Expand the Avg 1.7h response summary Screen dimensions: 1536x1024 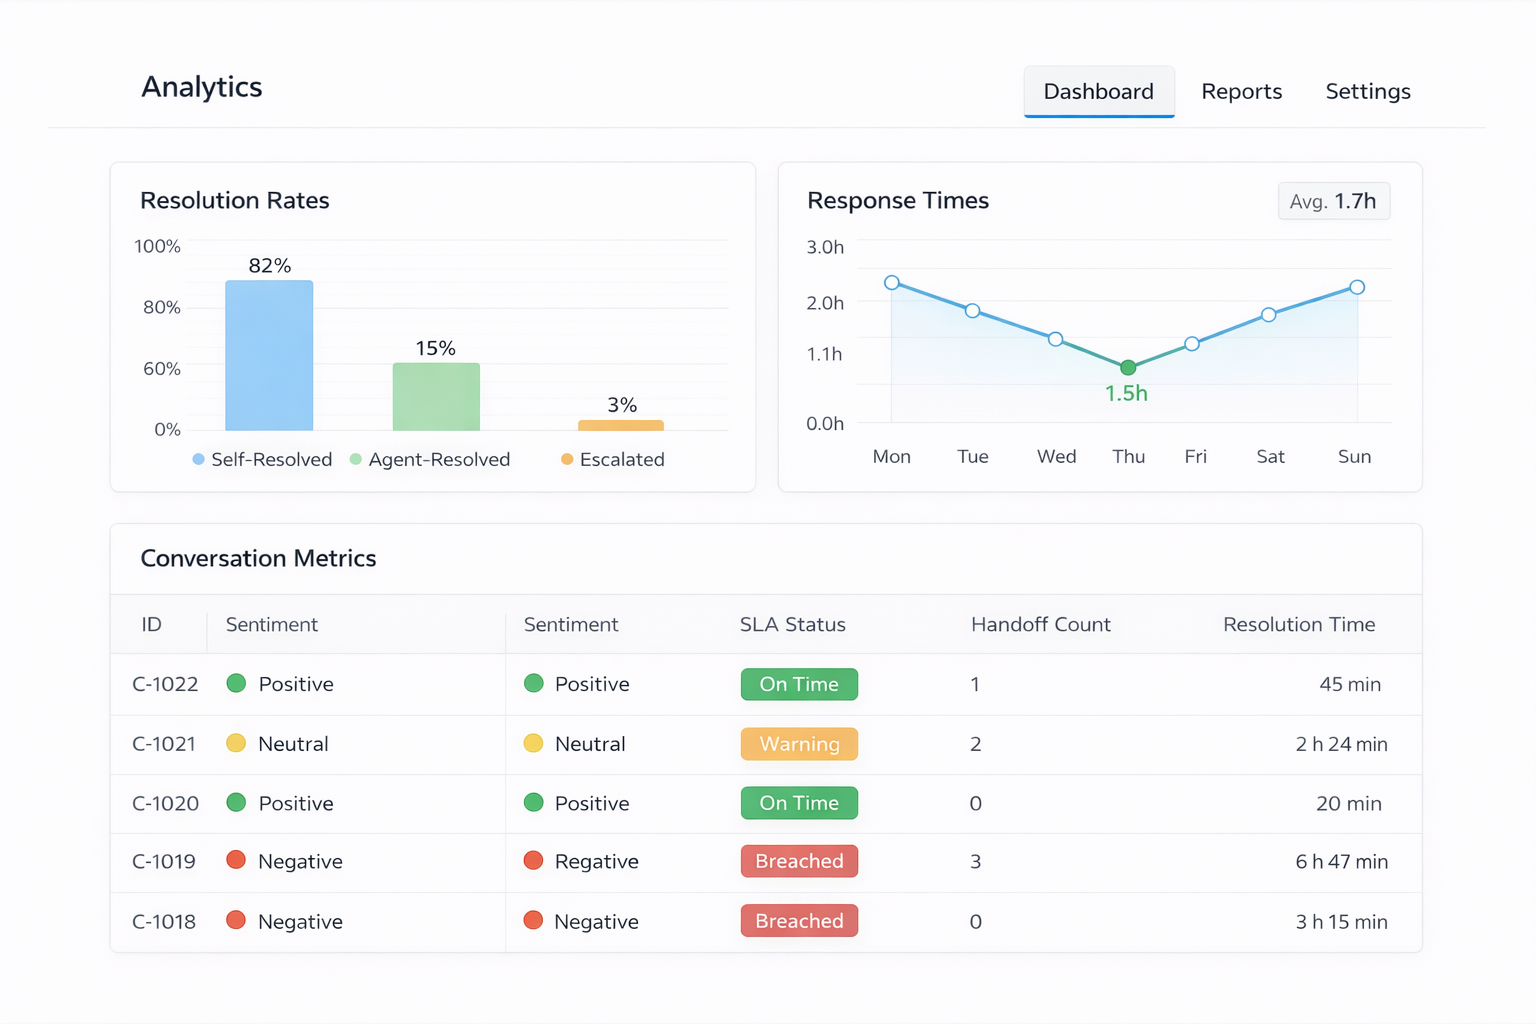(x=1334, y=201)
